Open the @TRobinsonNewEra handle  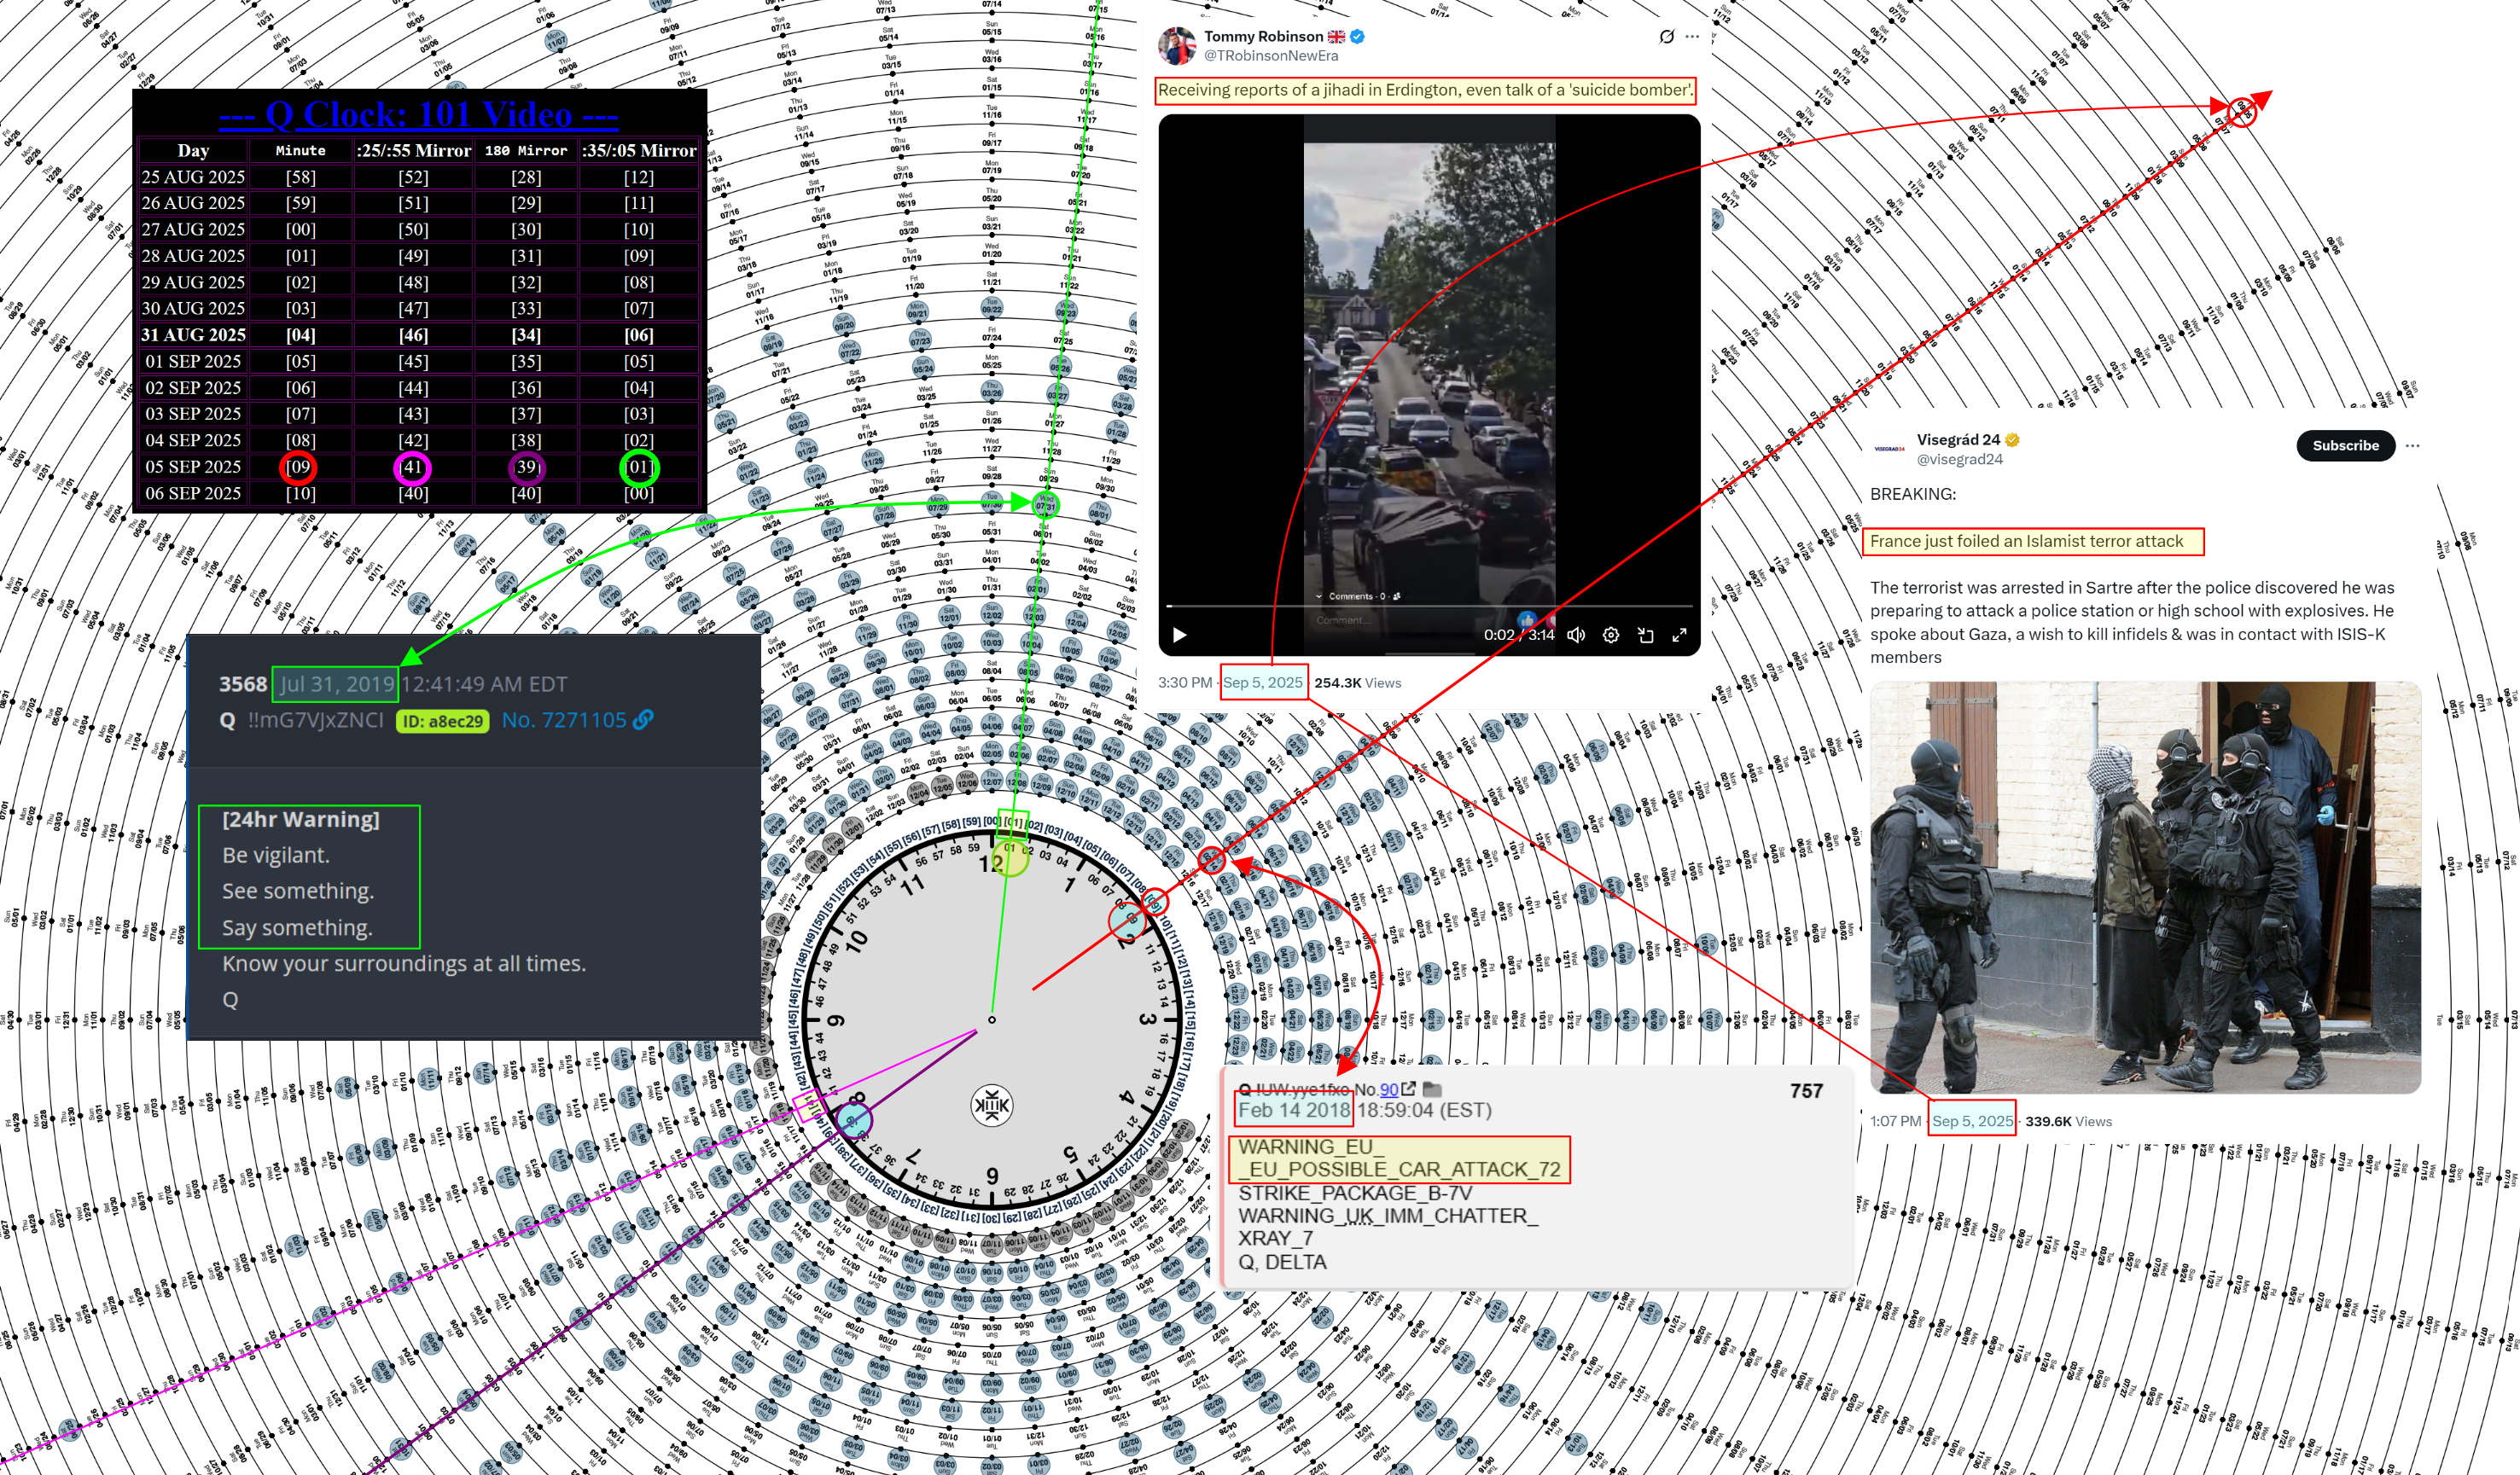1271,56
